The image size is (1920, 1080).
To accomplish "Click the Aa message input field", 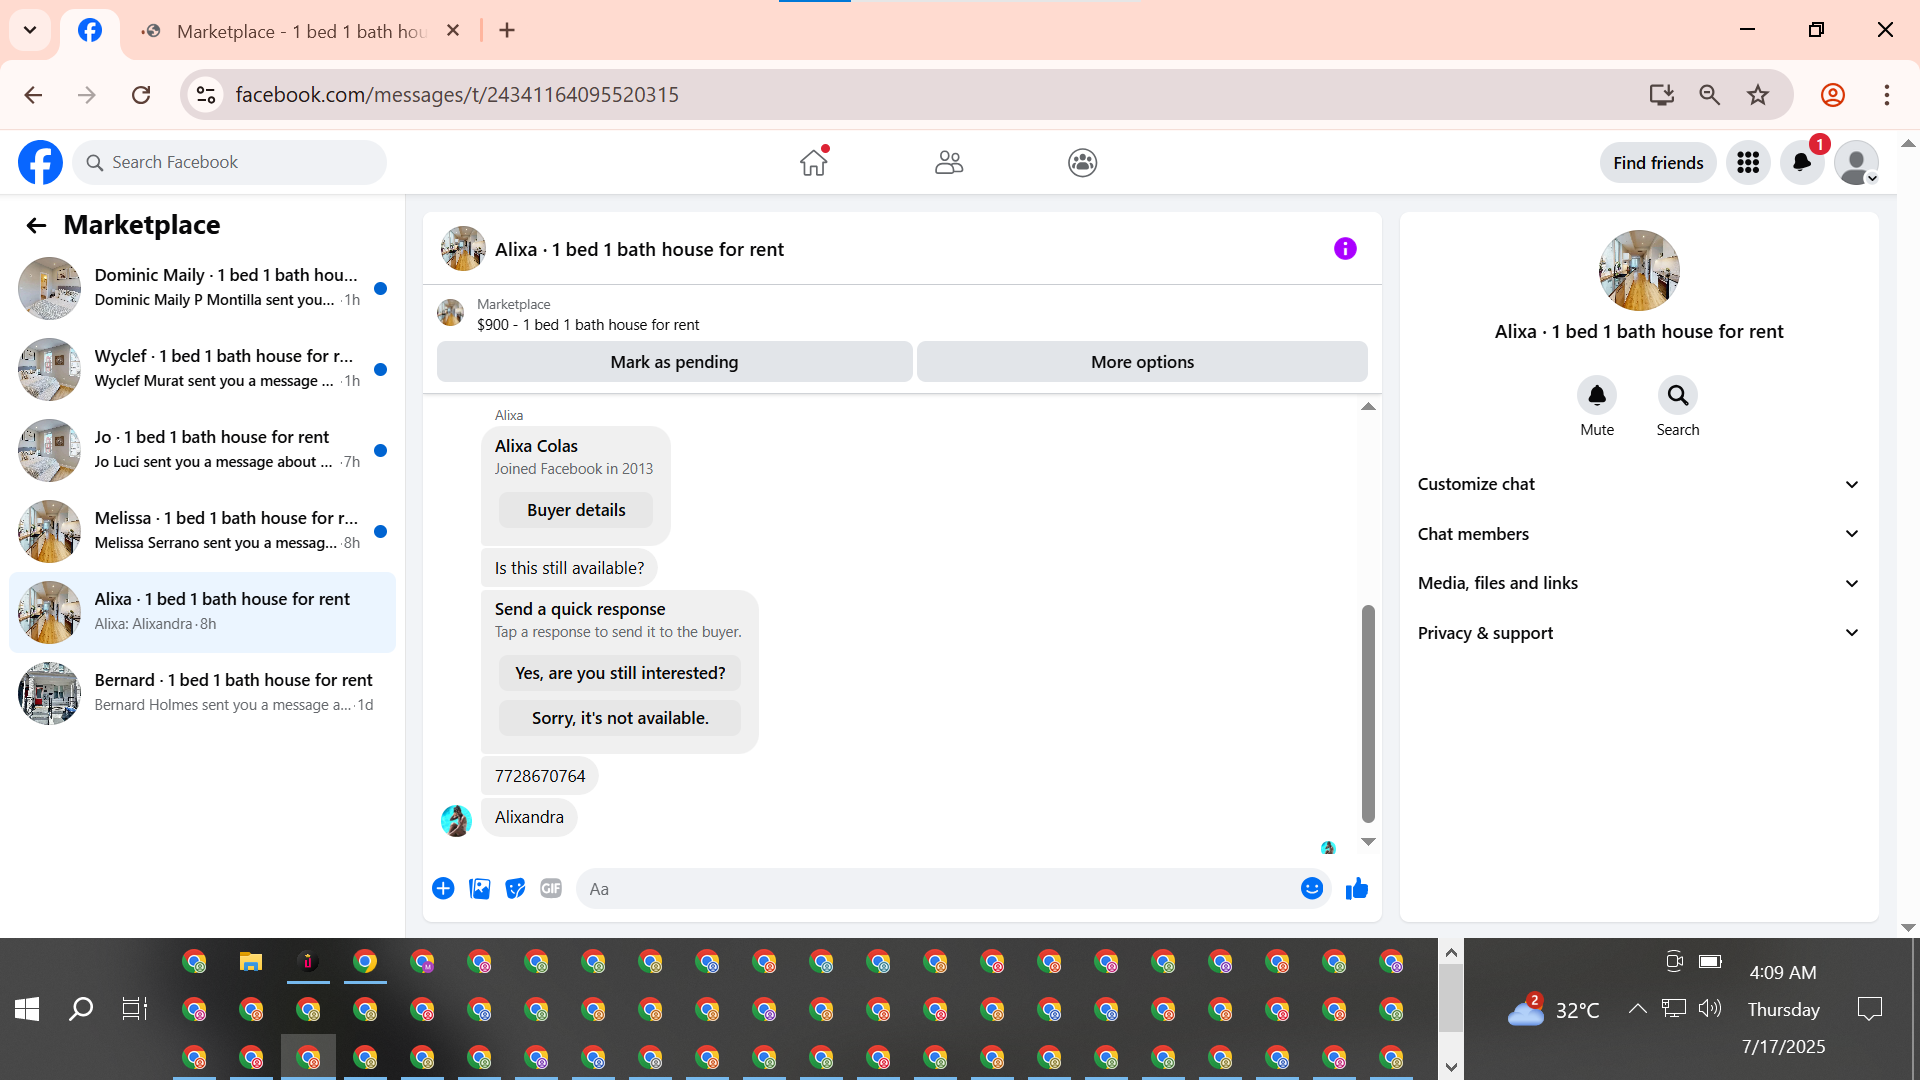I will coord(940,889).
